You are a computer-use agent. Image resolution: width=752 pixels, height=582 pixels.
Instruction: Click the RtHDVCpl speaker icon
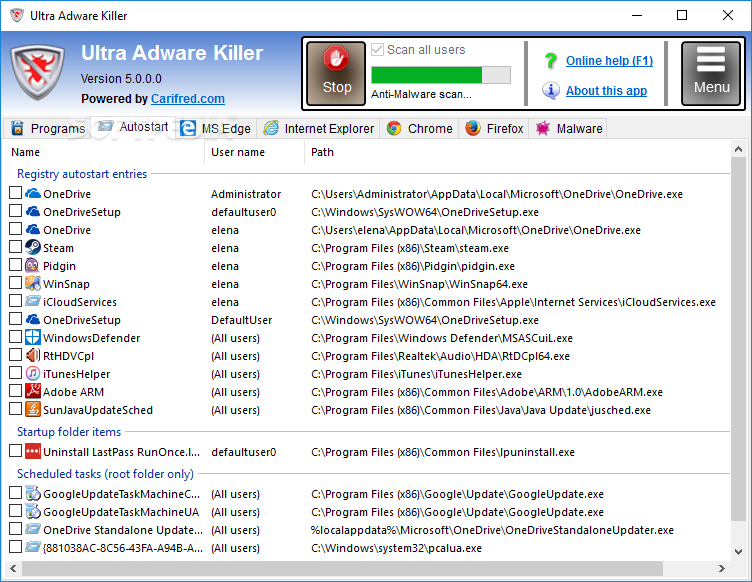33,355
